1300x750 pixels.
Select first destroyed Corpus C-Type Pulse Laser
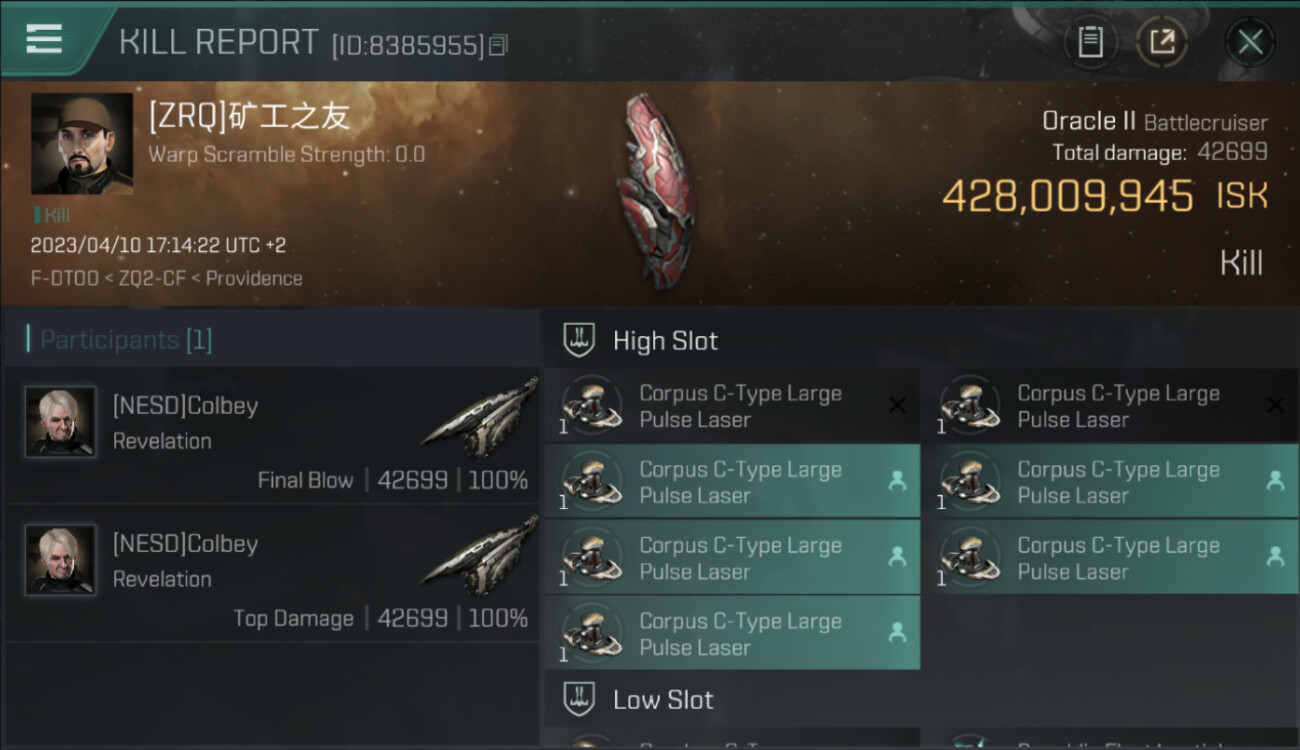tap(732, 405)
